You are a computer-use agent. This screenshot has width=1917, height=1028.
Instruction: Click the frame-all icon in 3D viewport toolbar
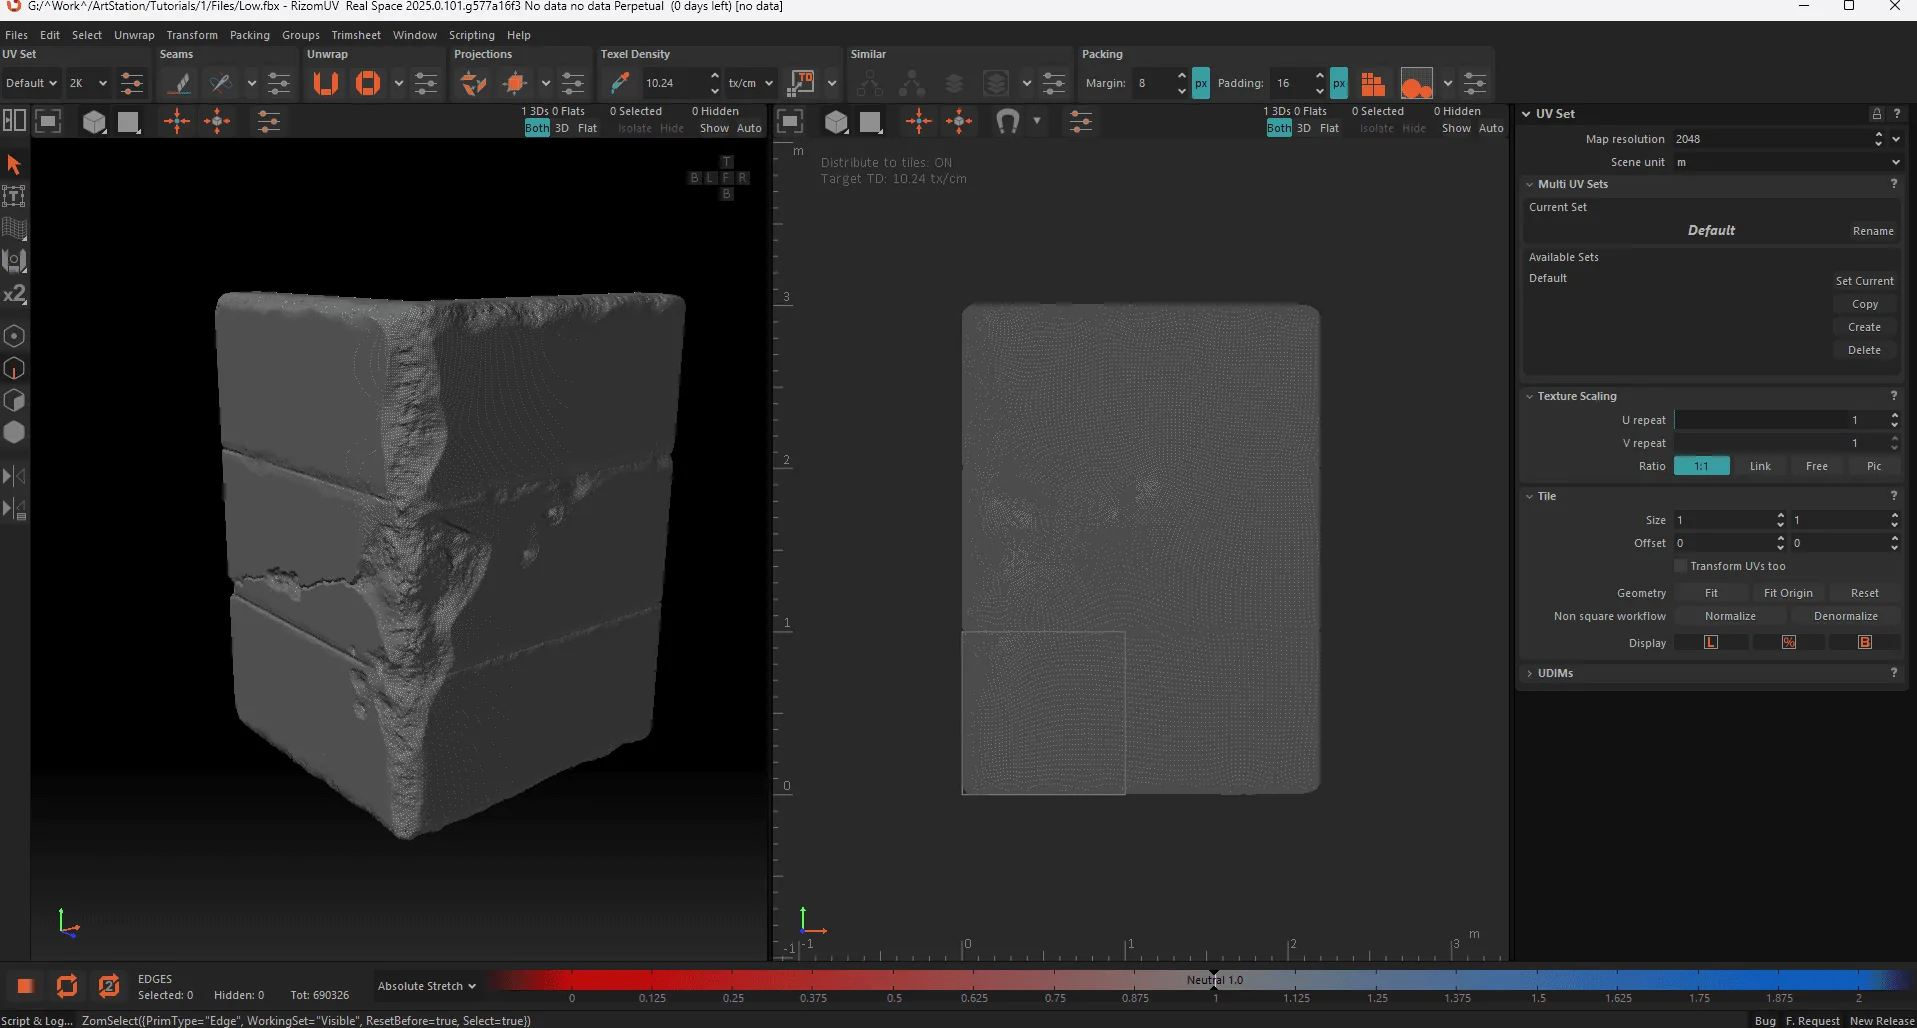click(x=48, y=122)
